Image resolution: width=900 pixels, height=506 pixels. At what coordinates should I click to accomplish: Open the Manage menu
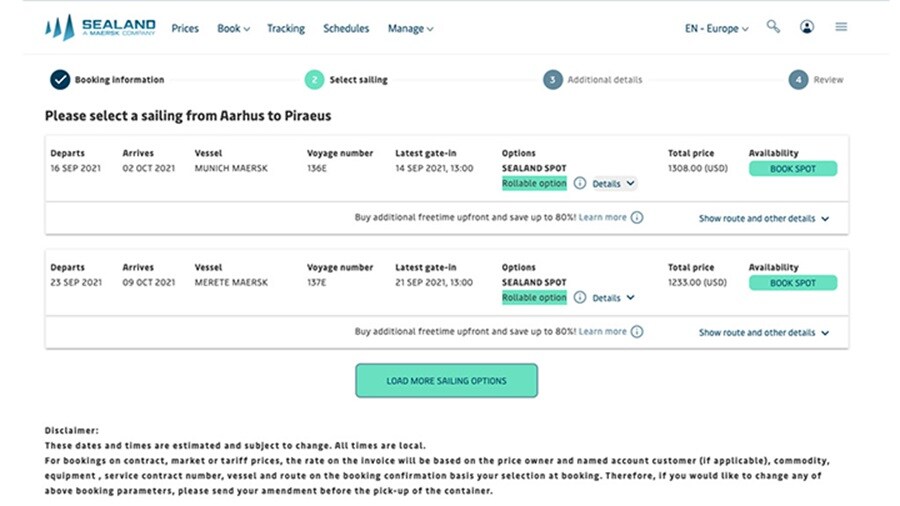pos(410,29)
